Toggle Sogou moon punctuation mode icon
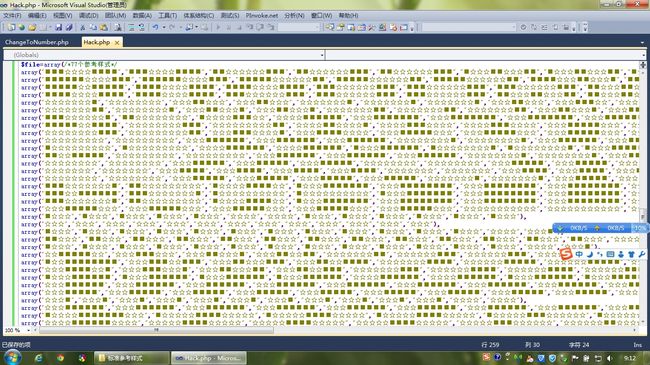The width and height of the screenshot is (650, 365). click(x=590, y=254)
